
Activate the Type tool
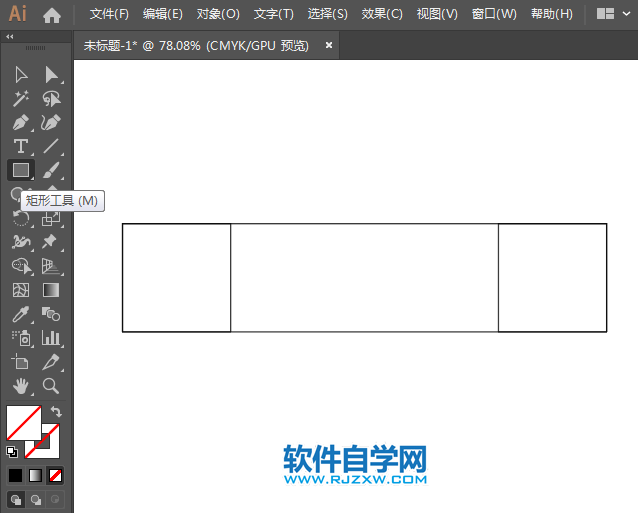21,146
